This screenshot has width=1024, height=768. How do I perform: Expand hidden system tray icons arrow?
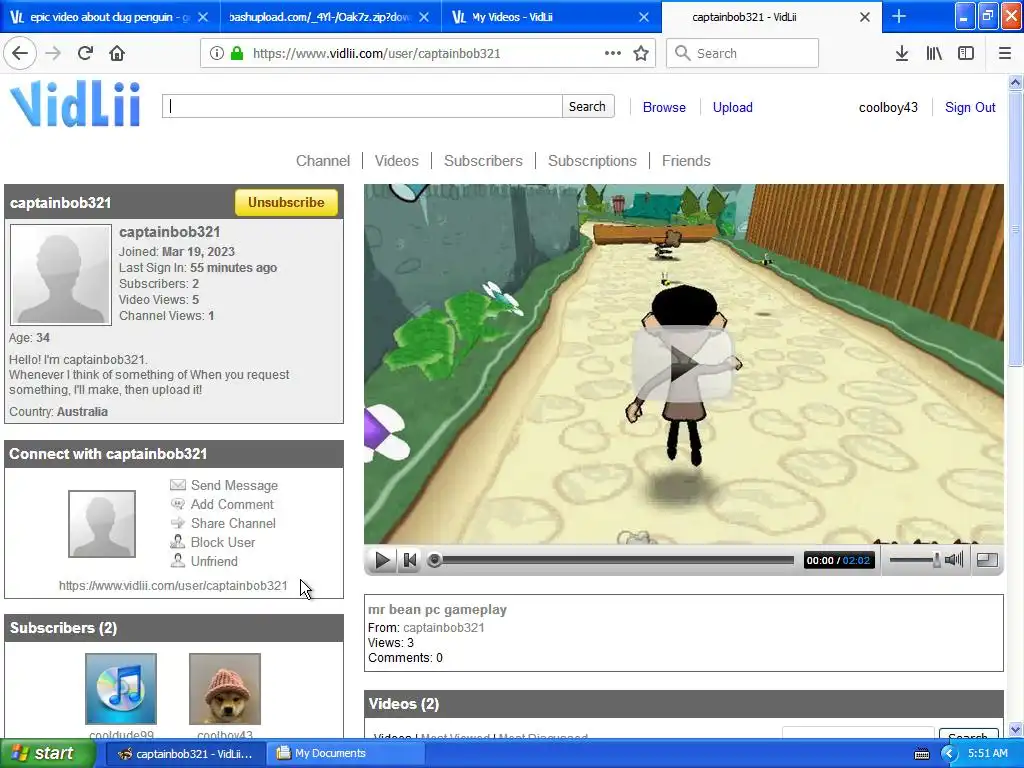[949, 754]
